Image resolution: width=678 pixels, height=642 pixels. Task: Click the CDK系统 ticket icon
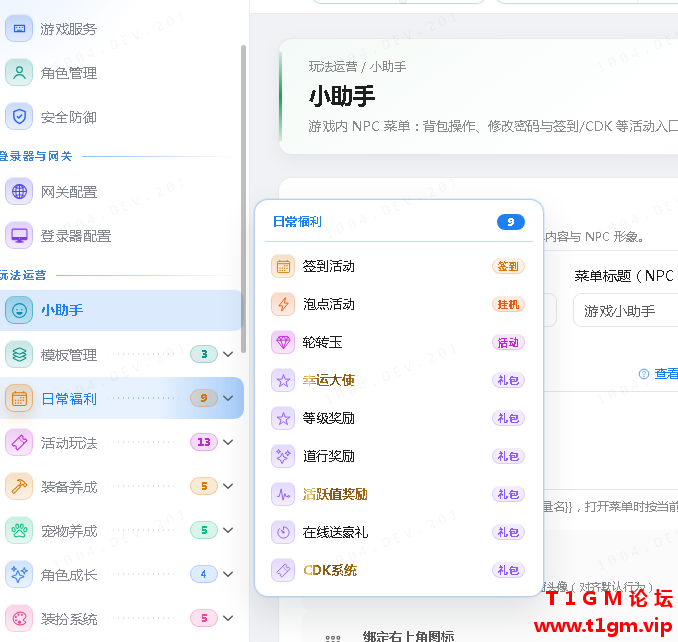(283, 570)
